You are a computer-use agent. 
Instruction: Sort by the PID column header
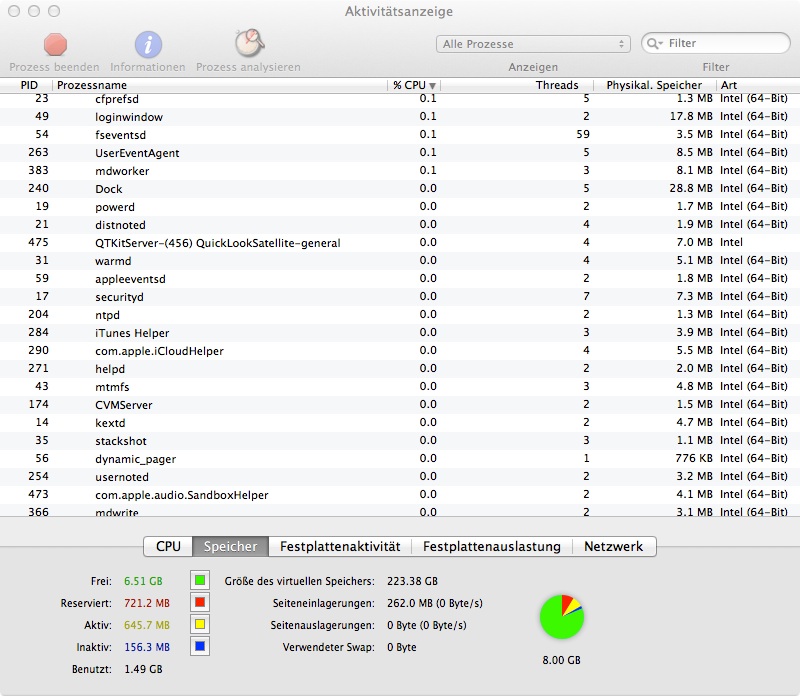coord(27,85)
